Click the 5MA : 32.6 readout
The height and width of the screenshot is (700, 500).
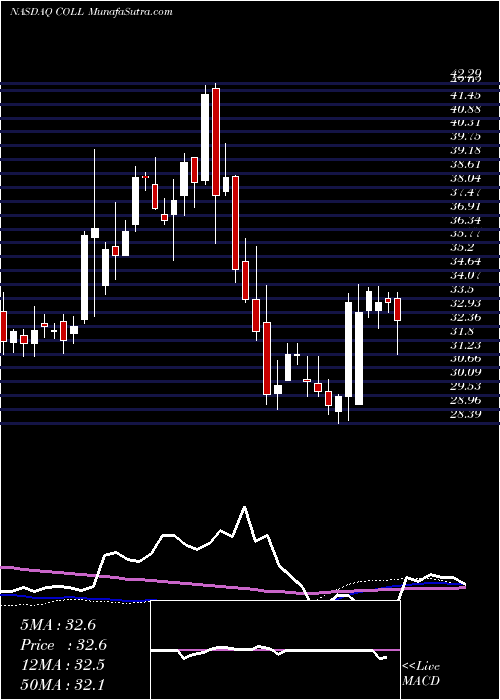point(58,625)
